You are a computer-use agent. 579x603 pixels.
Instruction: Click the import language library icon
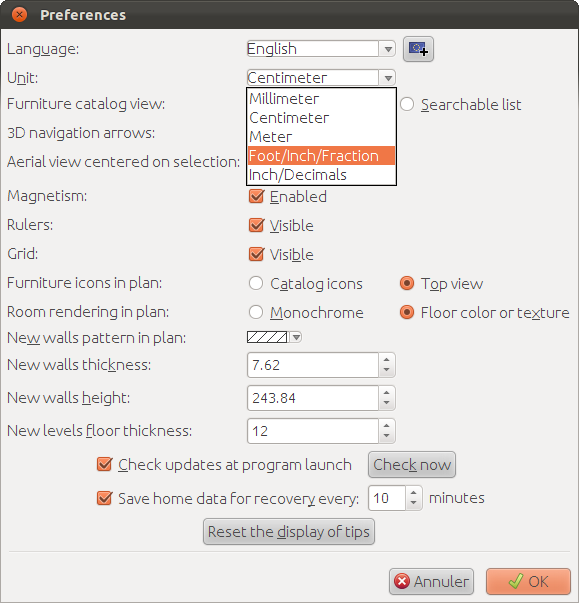[418, 49]
